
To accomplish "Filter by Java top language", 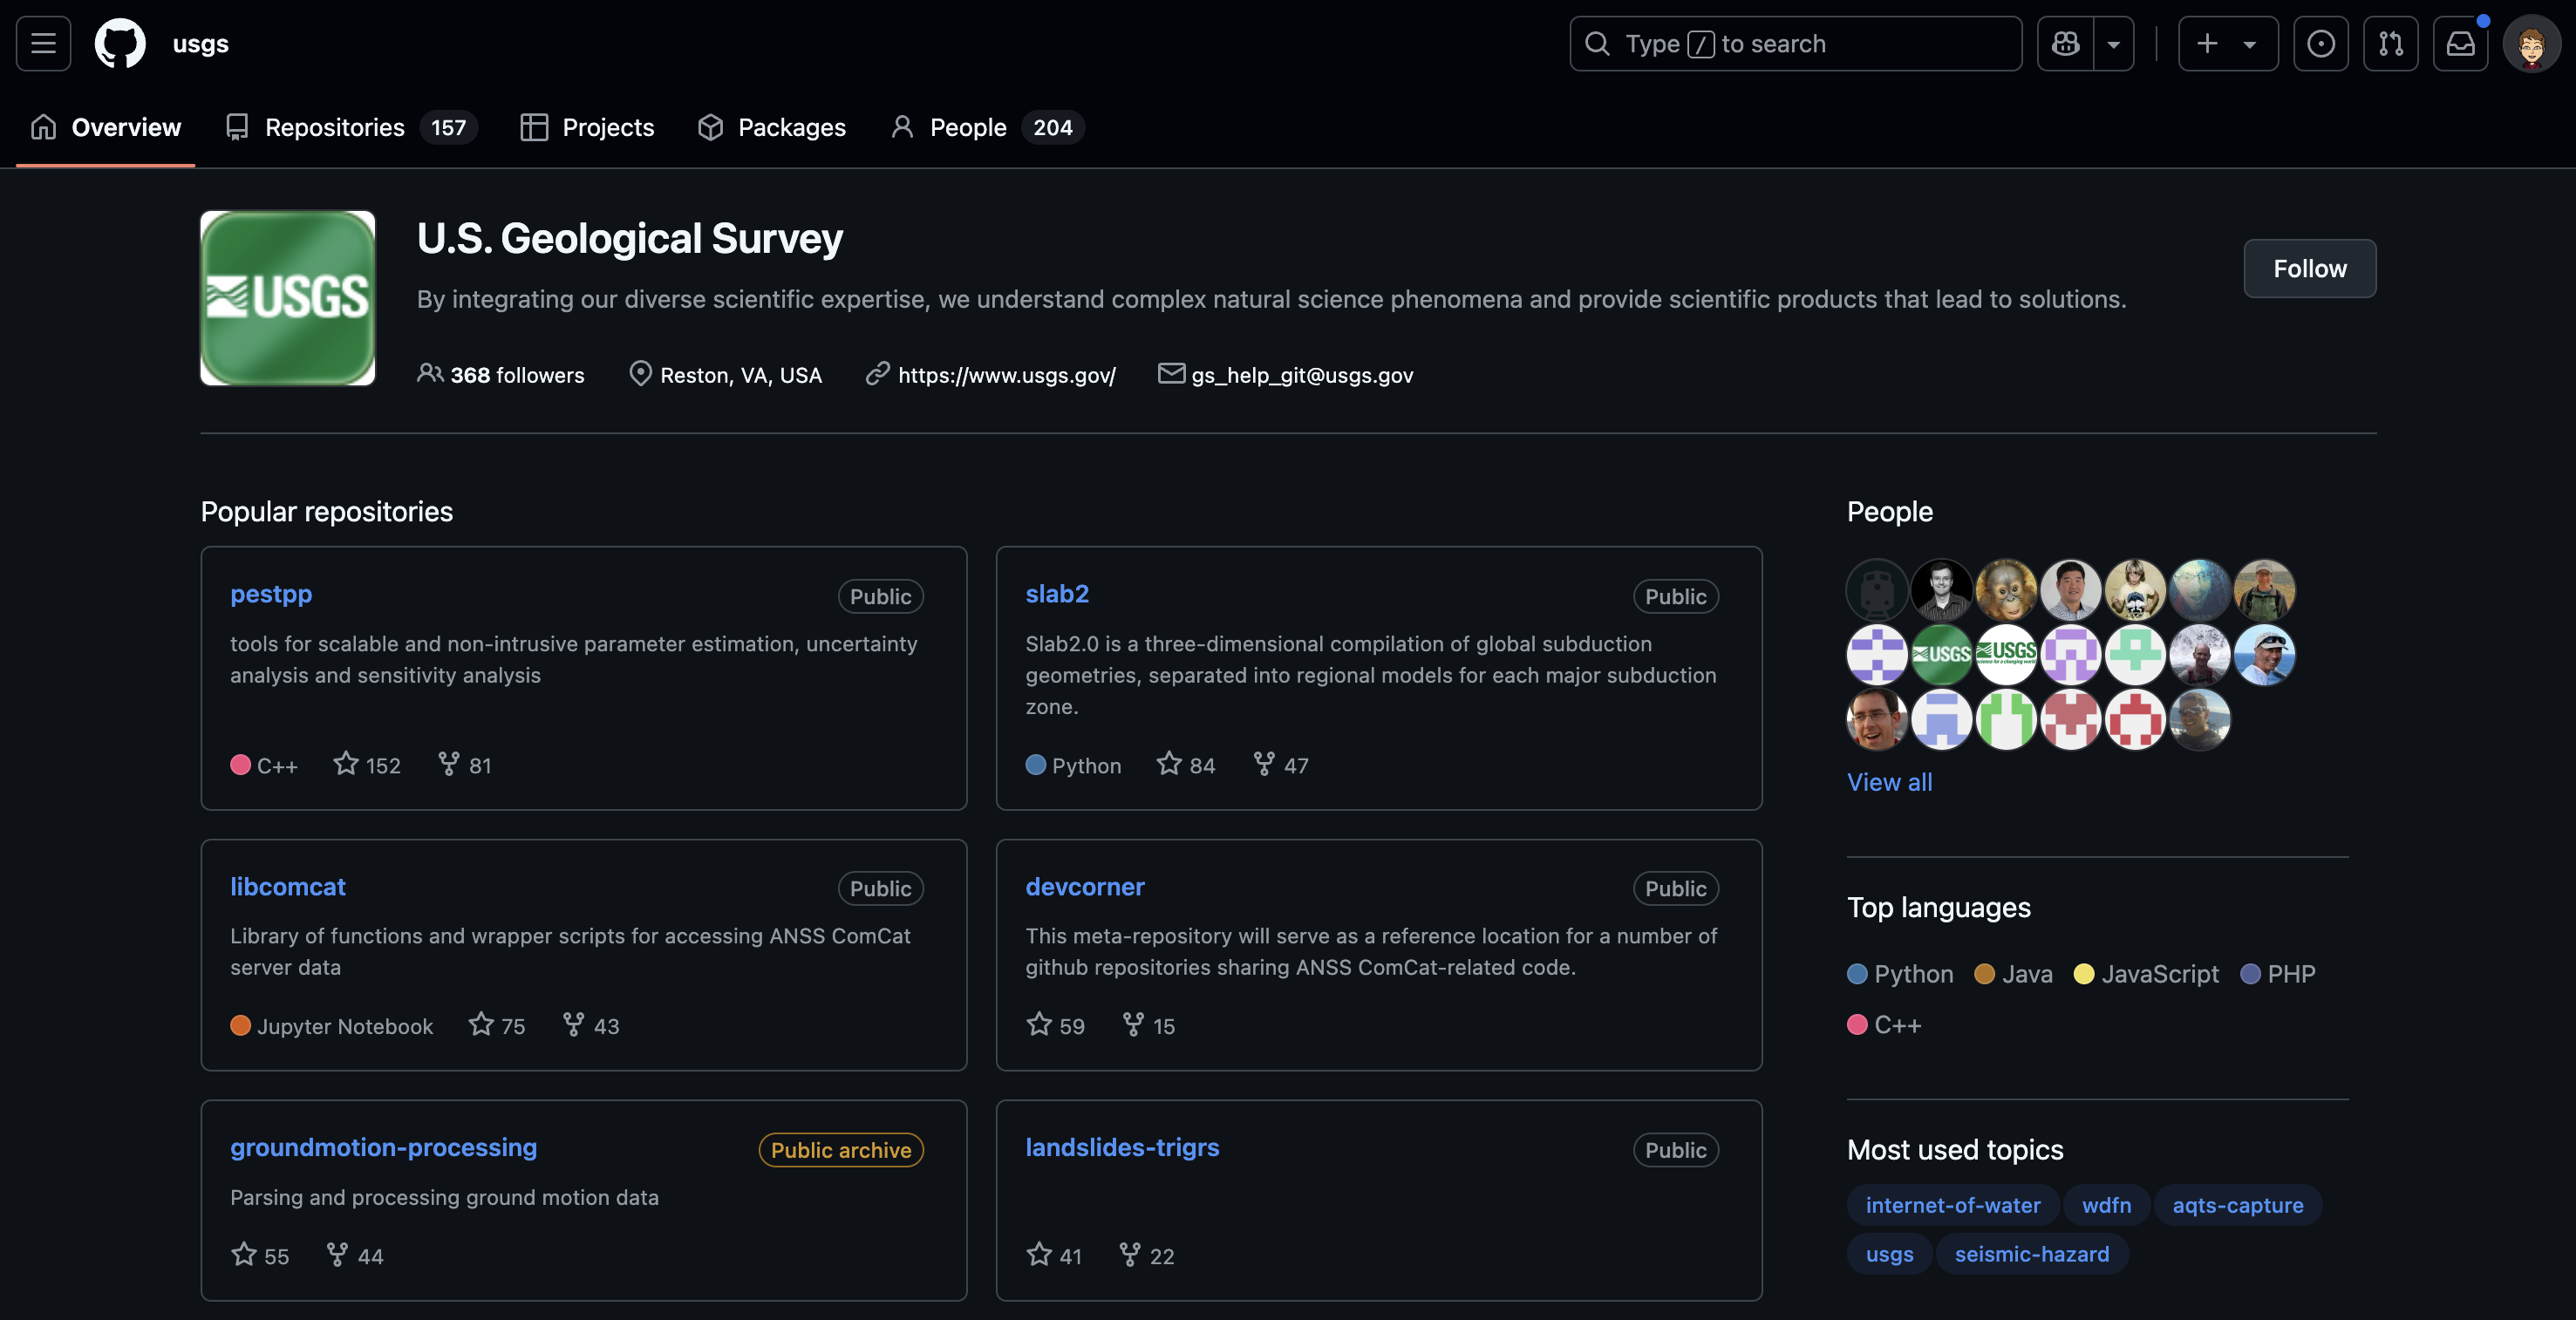I will point(2014,973).
